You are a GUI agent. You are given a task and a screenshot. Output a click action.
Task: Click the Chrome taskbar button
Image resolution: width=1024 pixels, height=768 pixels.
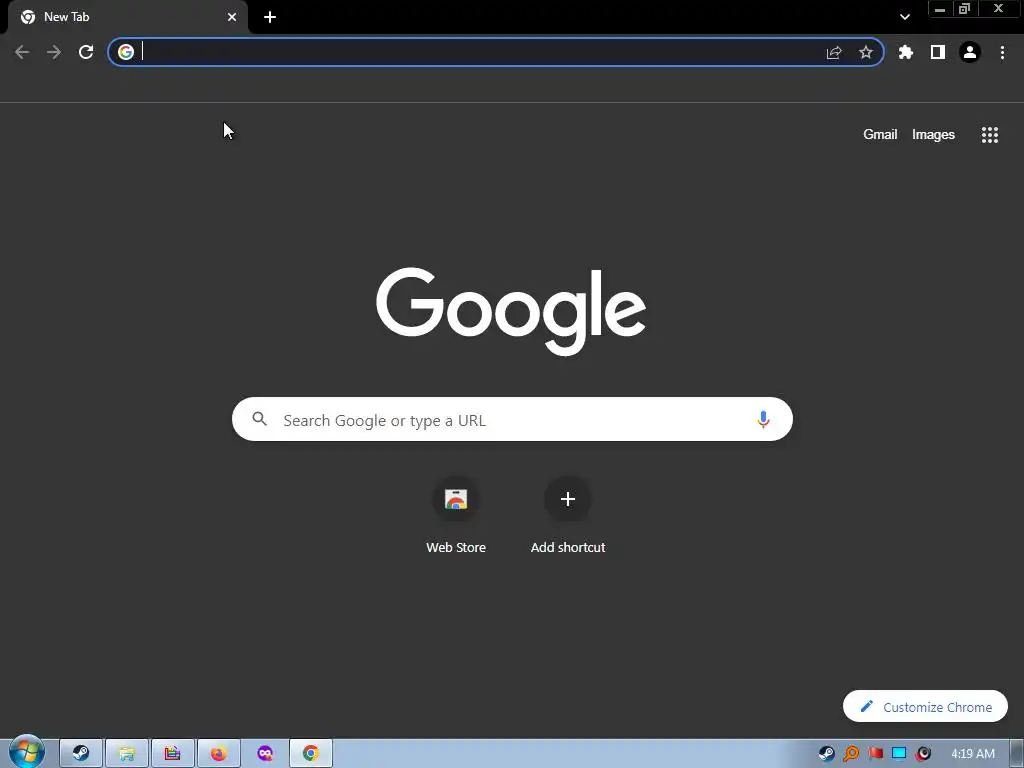click(311, 754)
